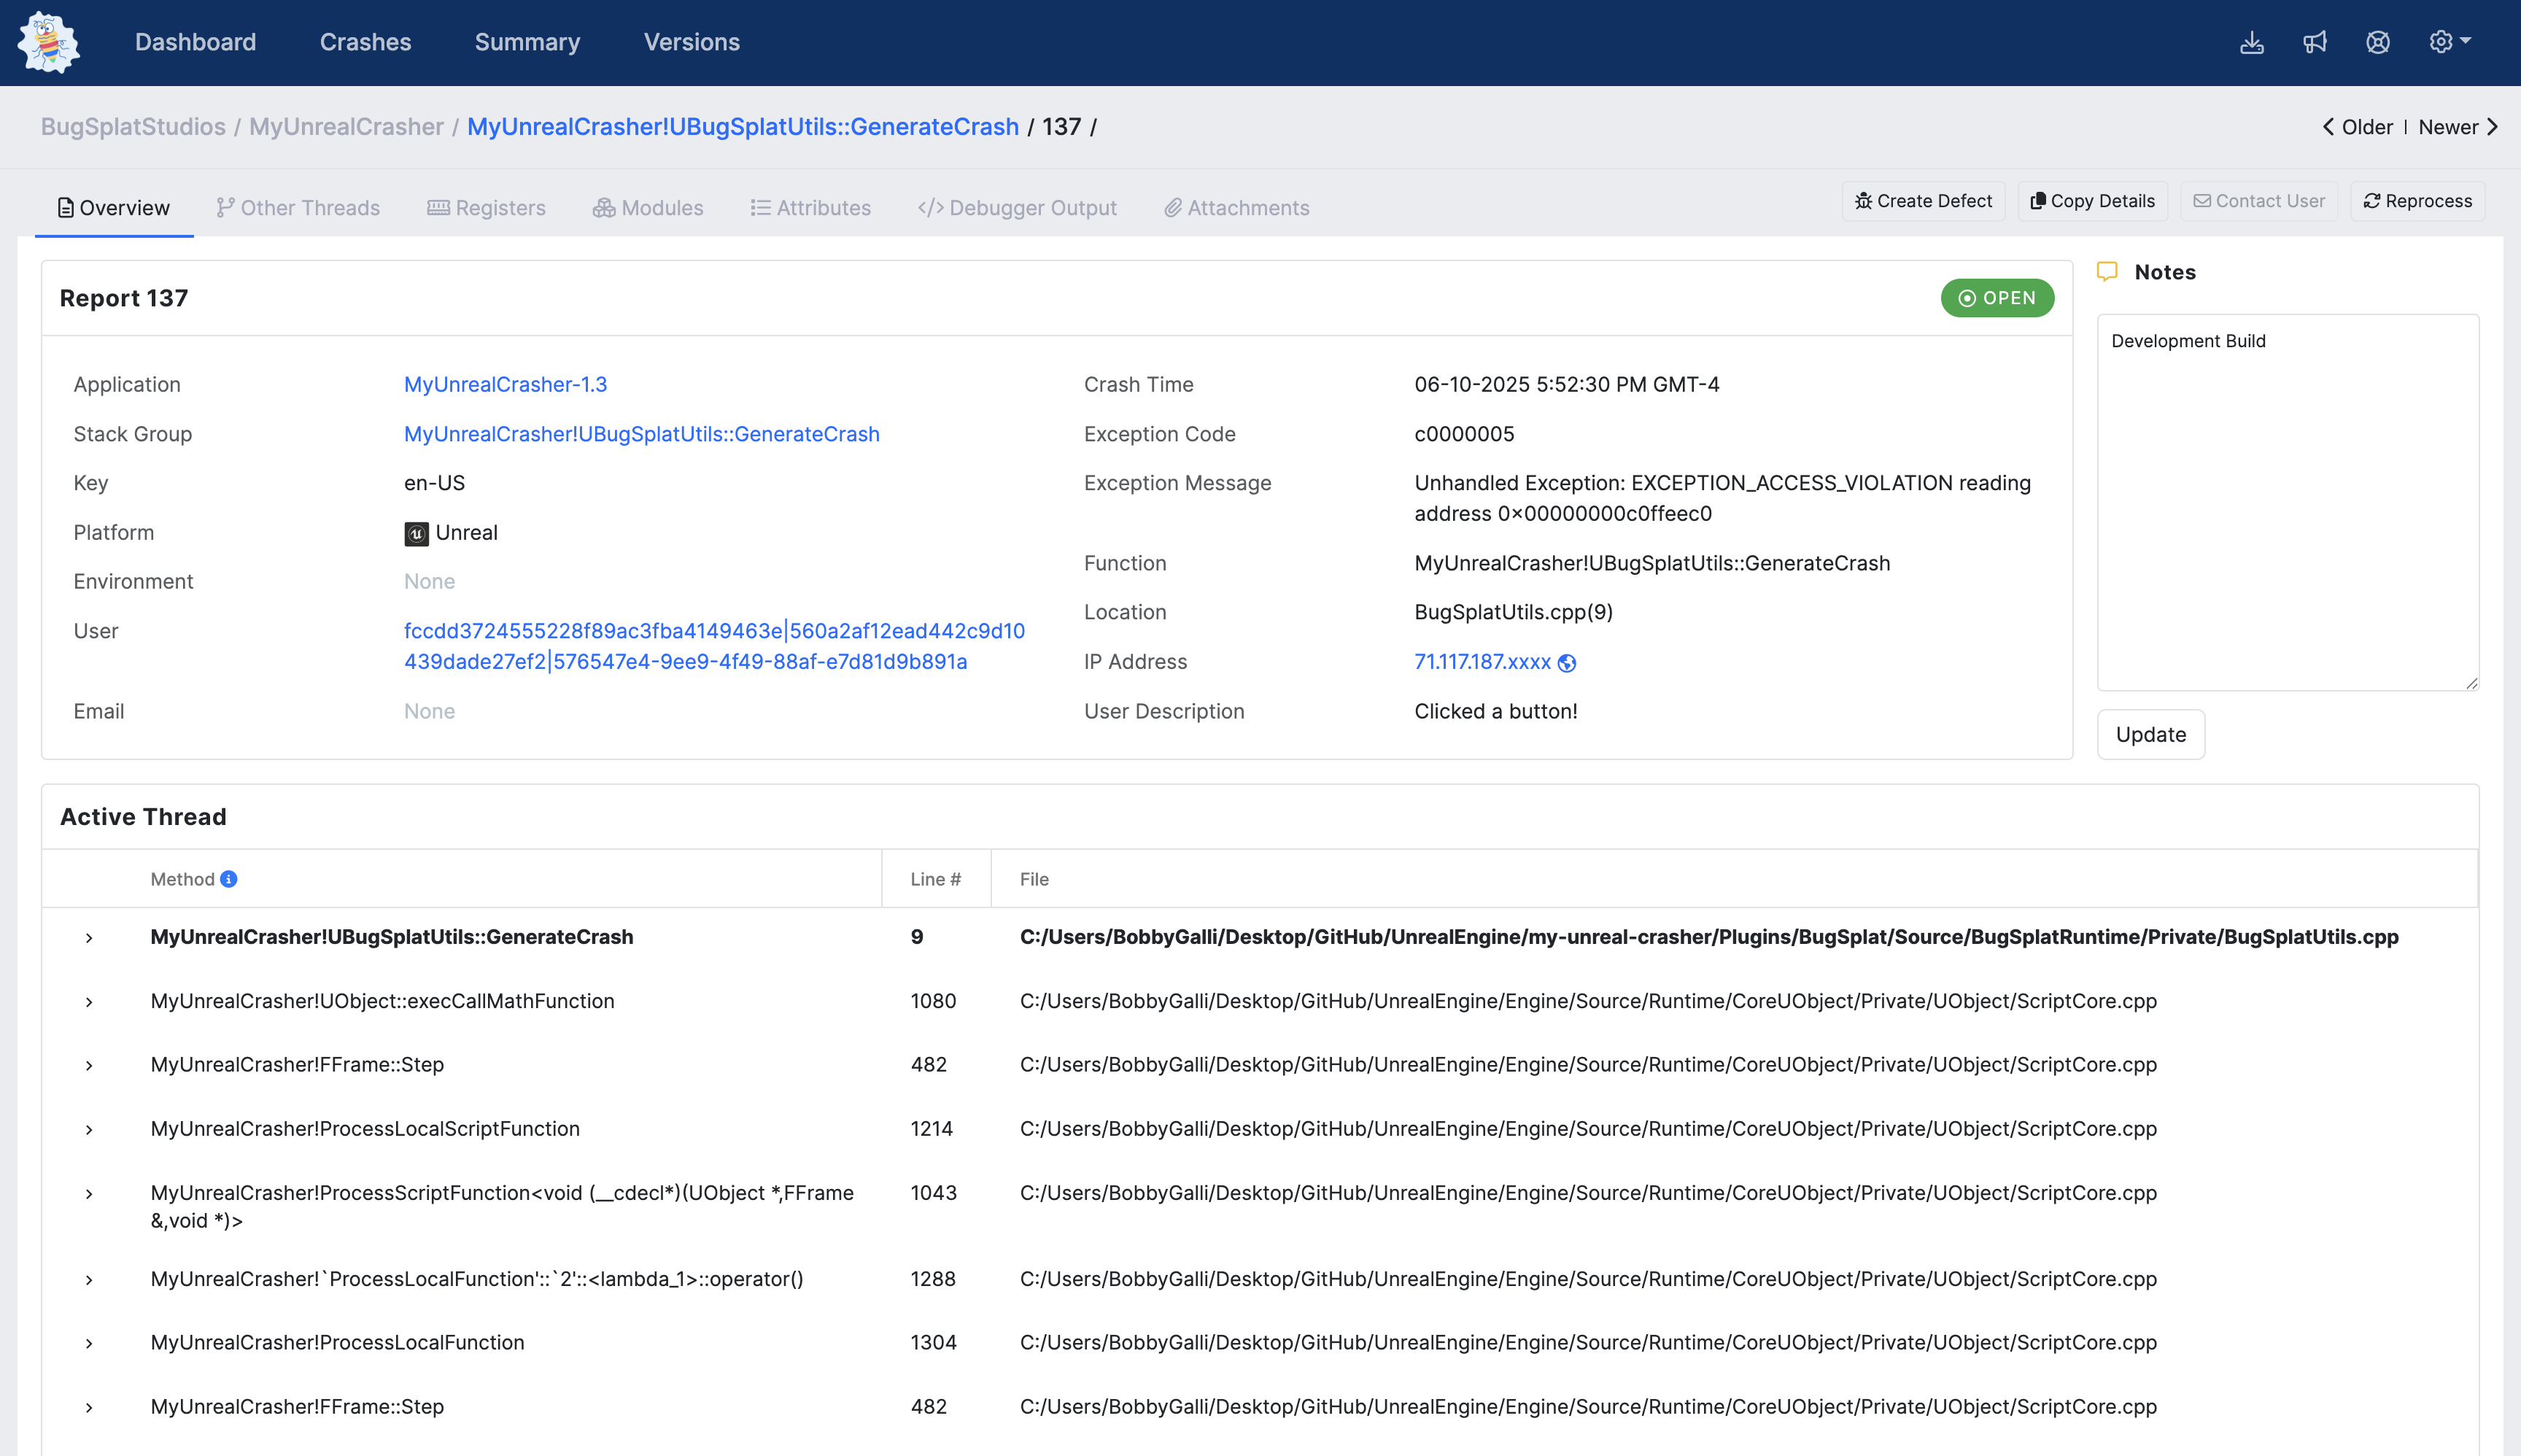The image size is (2521, 1456).
Task: Click the Copy Details button
Action: tap(2092, 201)
